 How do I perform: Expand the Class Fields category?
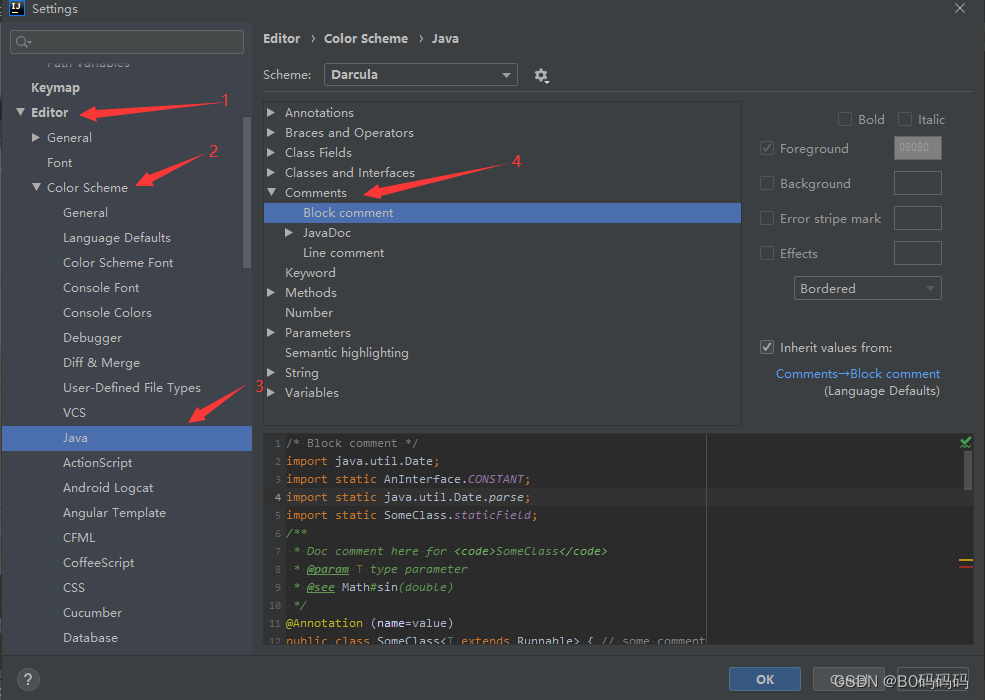tap(271, 153)
